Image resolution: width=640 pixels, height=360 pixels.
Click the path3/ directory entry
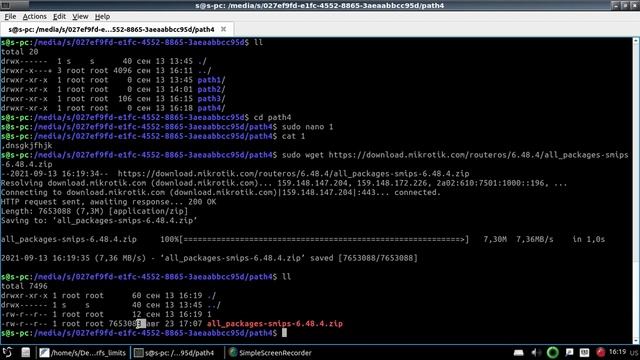211,99
